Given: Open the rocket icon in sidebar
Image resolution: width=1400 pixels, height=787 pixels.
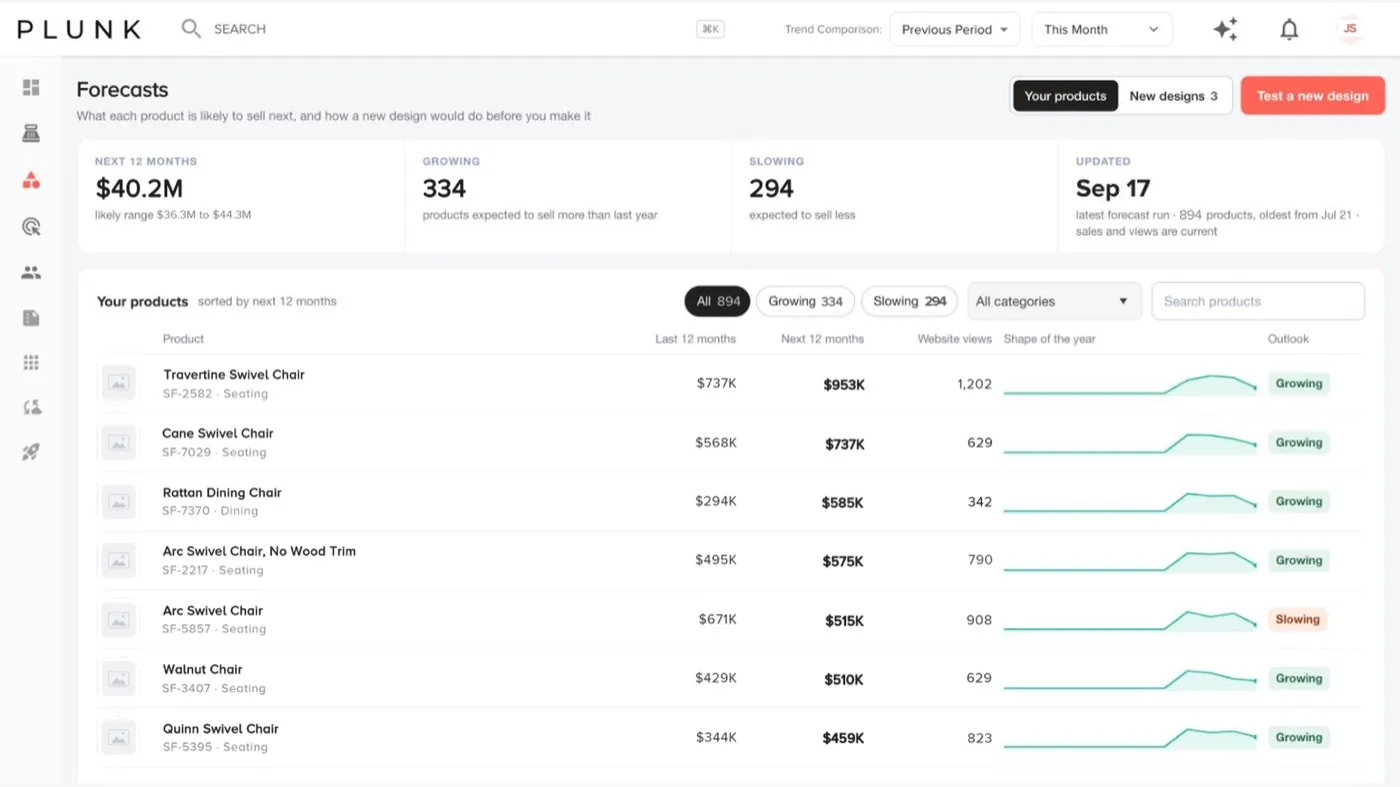Looking at the screenshot, I should pos(31,452).
